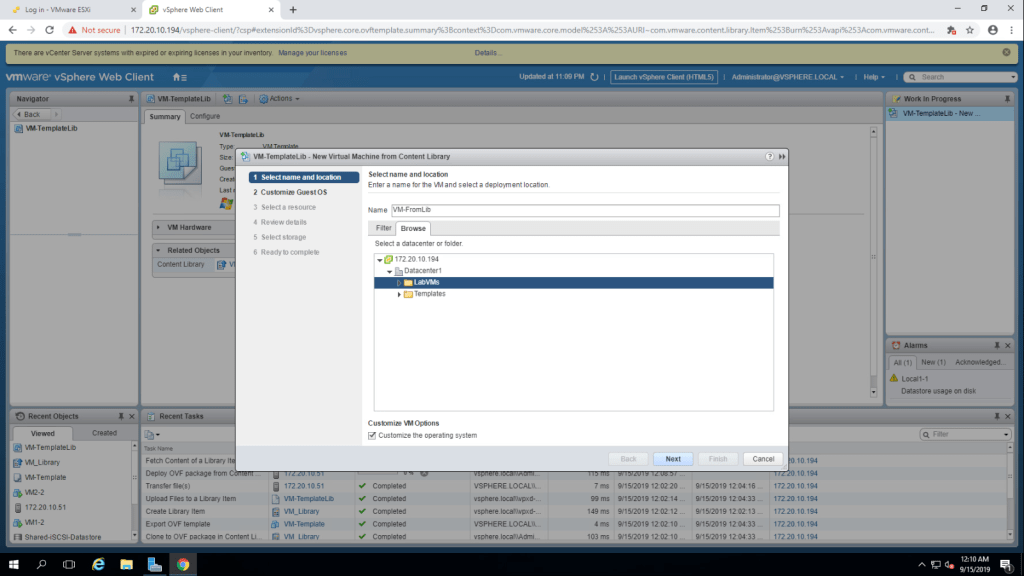1024x576 pixels.
Task: Click the vSphere home icon
Action: 177,77
